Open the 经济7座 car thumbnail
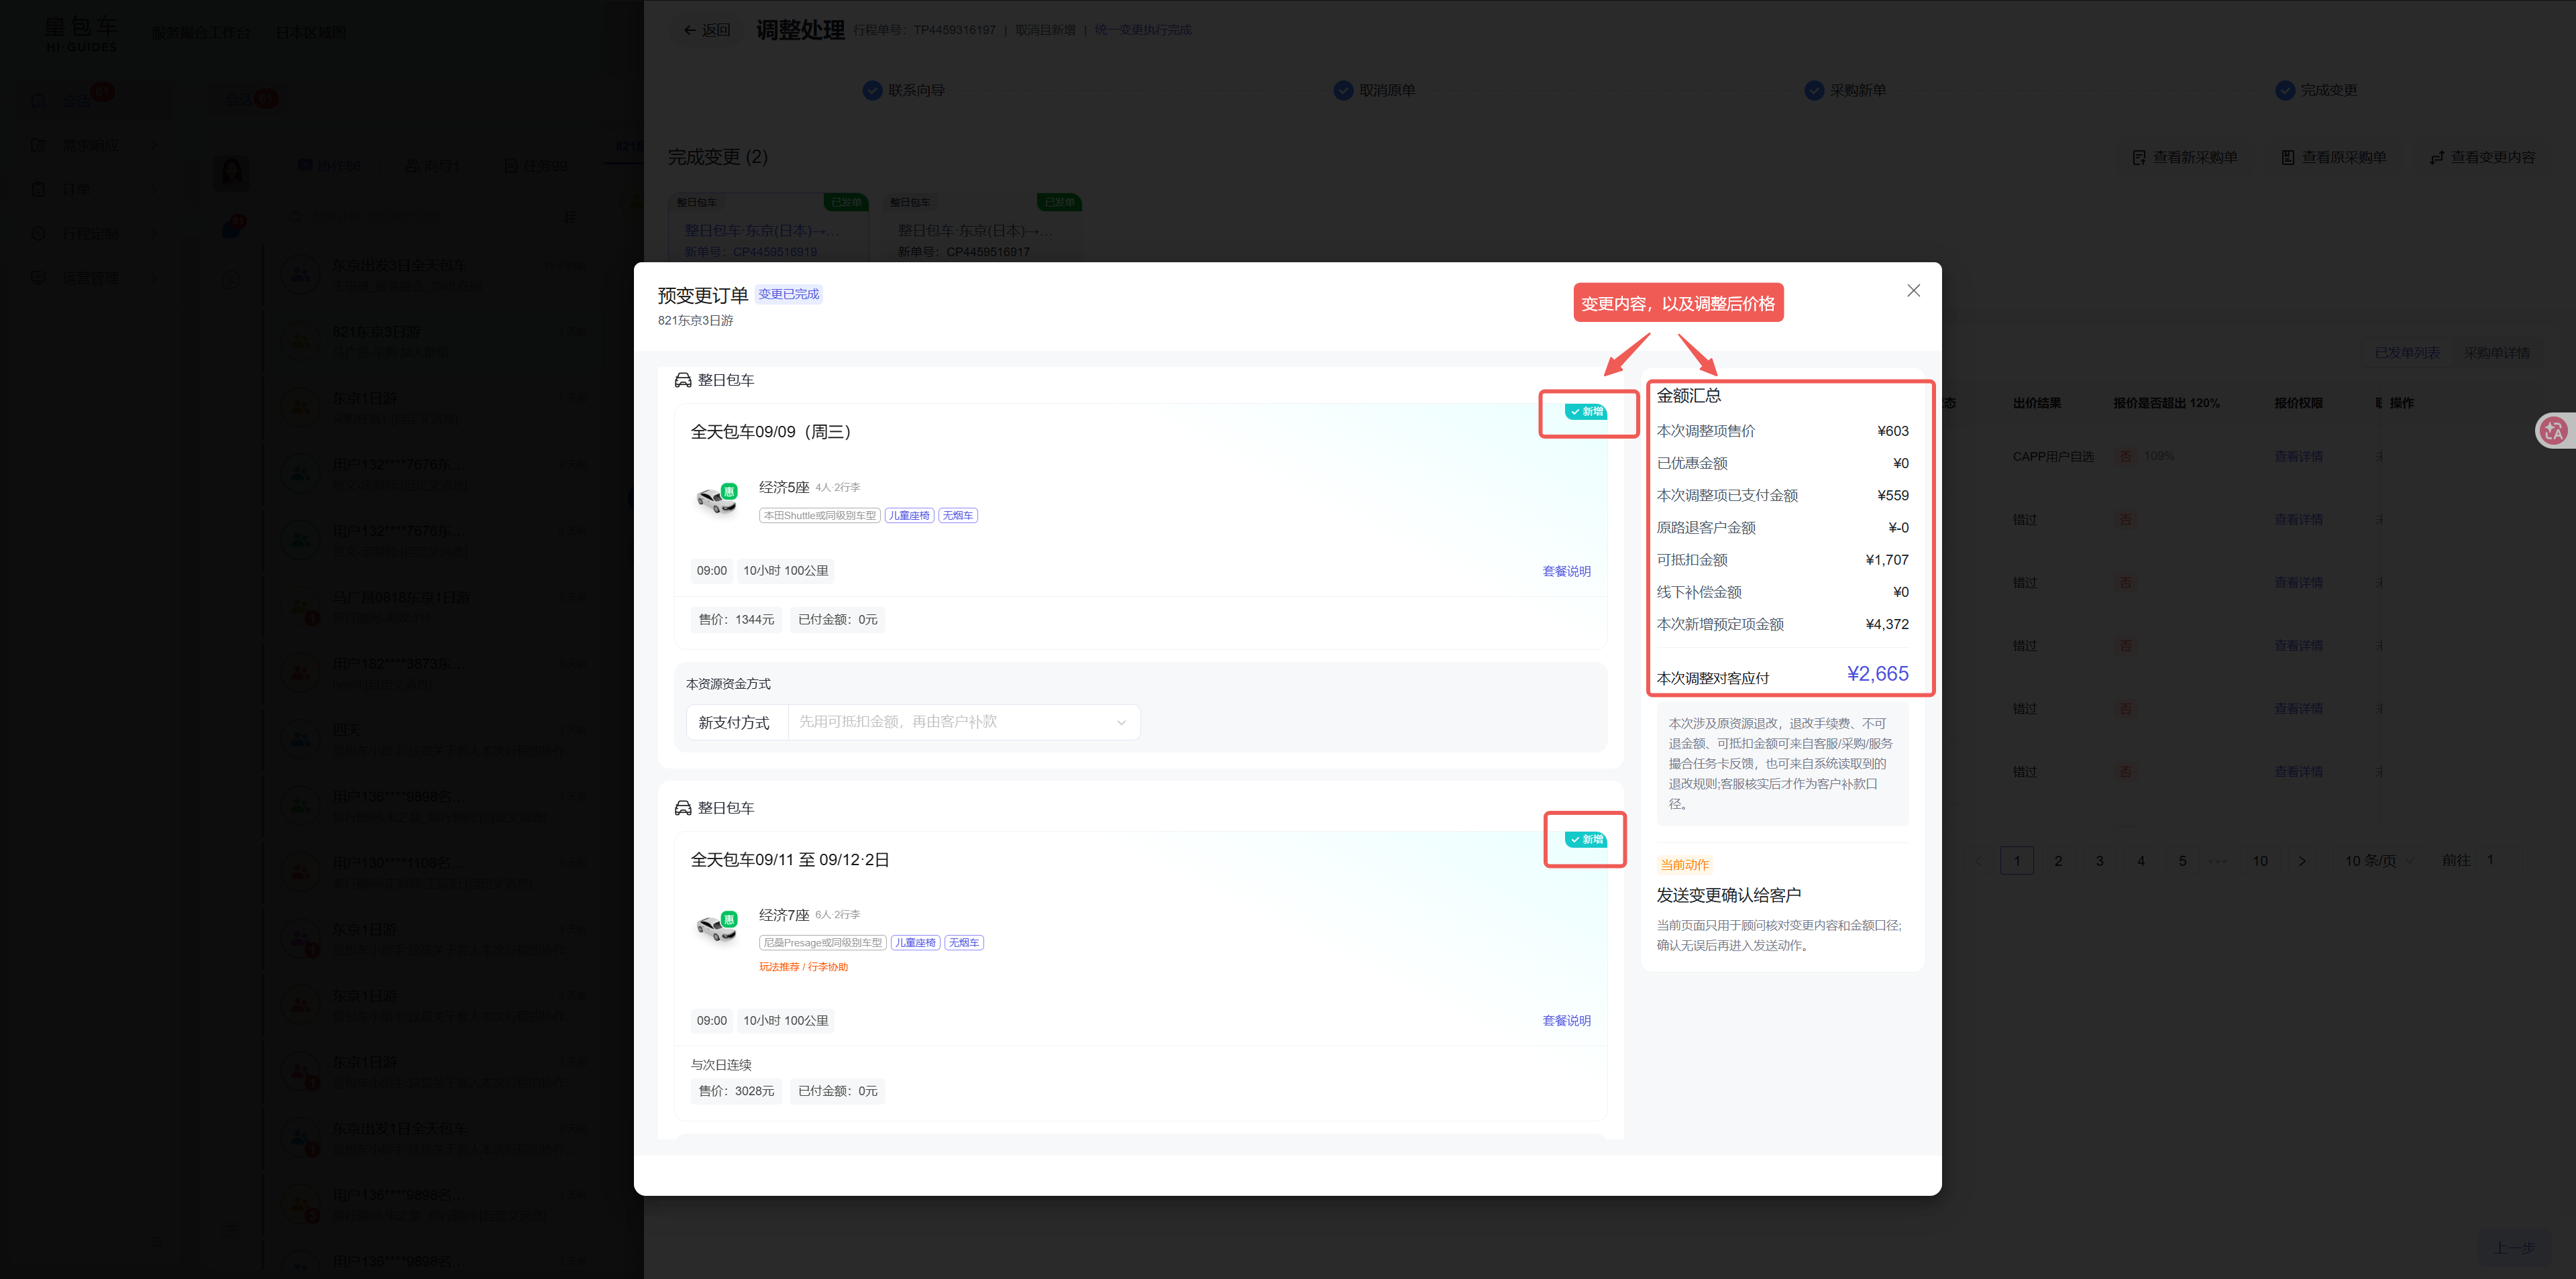 click(x=716, y=927)
